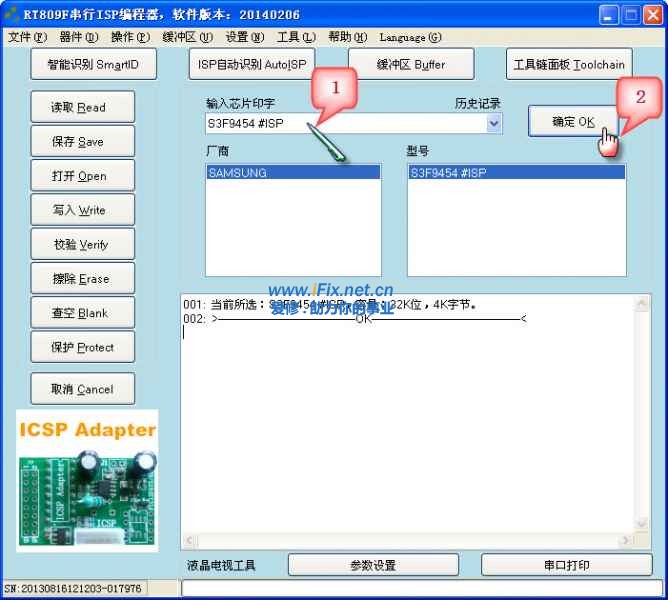This screenshot has width=668, height=600.
Task: Select S3F9454 #ISP in the model list
Action: [x=516, y=172]
